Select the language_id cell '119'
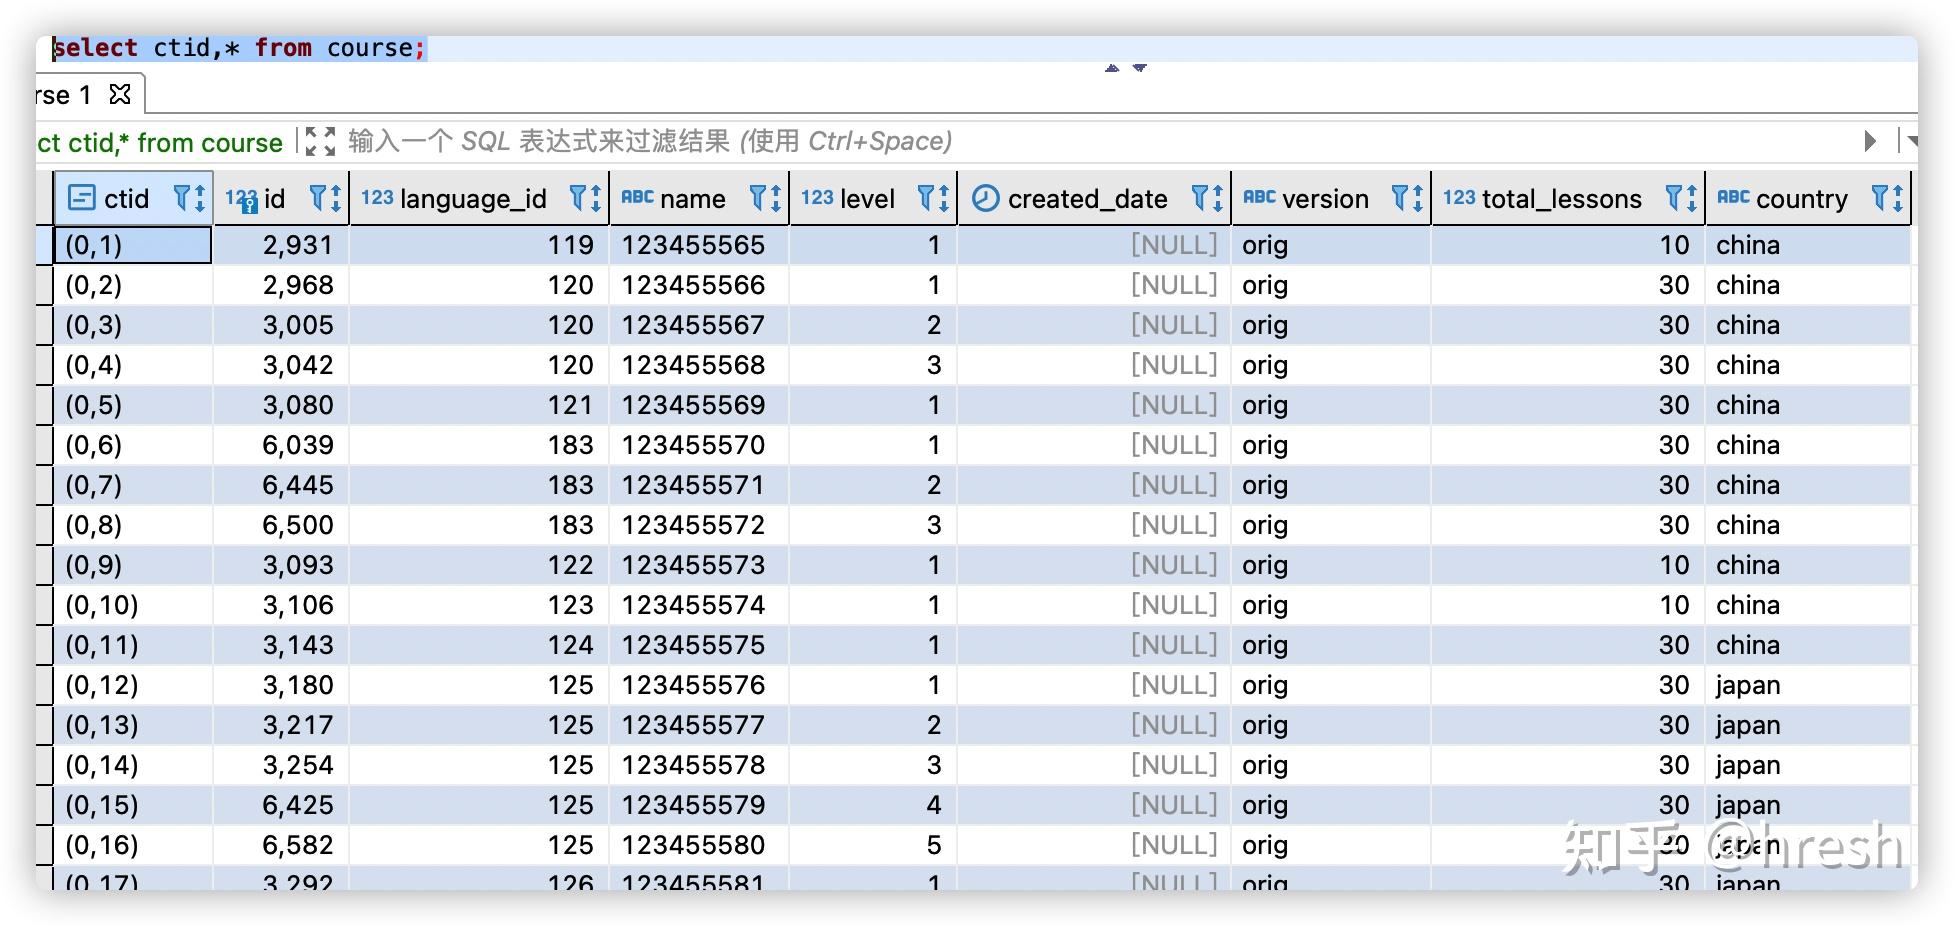The width and height of the screenshot is (1954, 926). click(x=479, y=245)
